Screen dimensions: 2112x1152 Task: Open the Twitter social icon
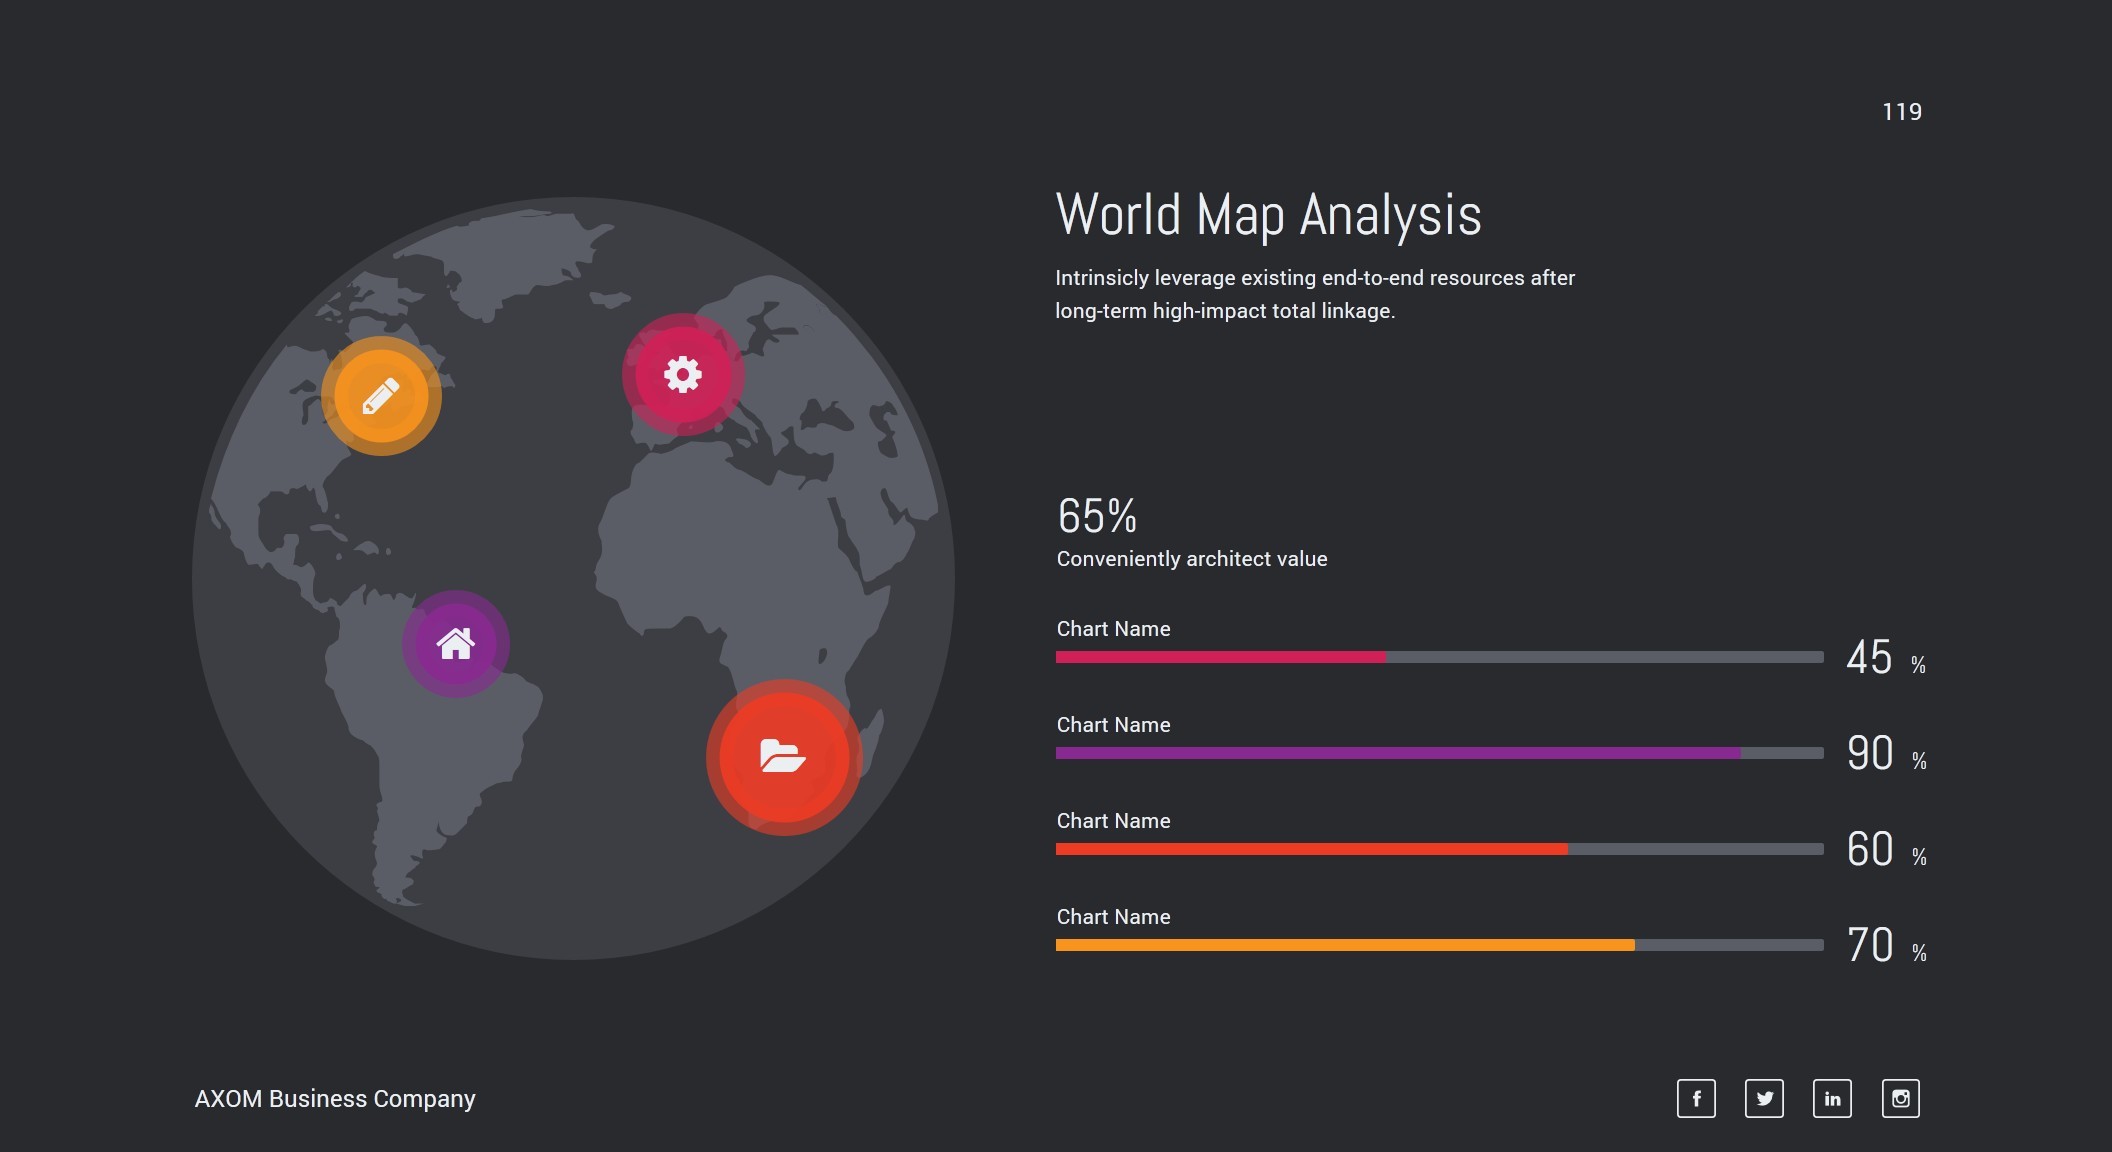(1764, 1098)
